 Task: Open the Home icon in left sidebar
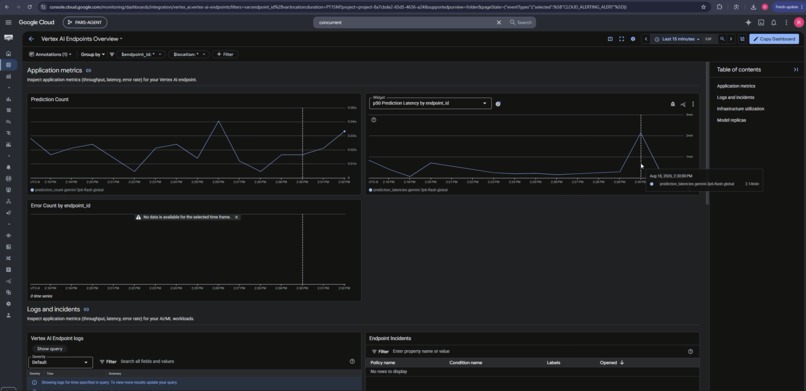[8, 53]
